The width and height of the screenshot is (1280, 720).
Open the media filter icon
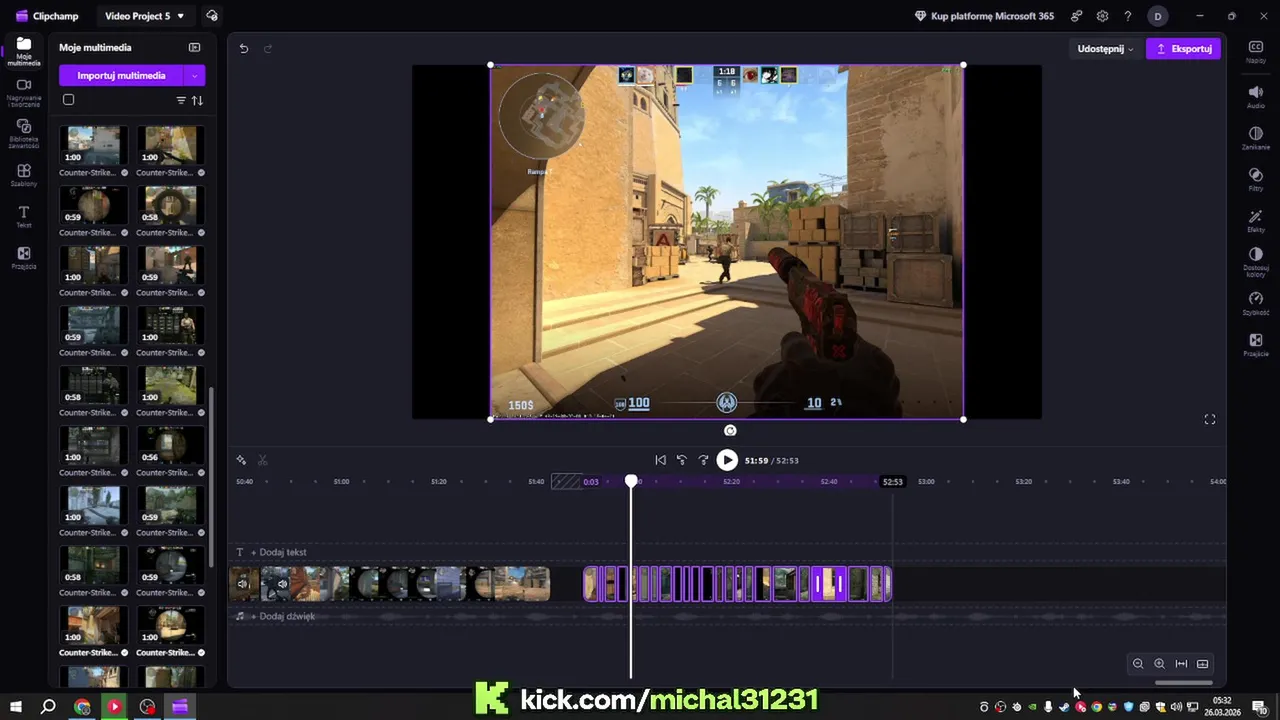181,101
